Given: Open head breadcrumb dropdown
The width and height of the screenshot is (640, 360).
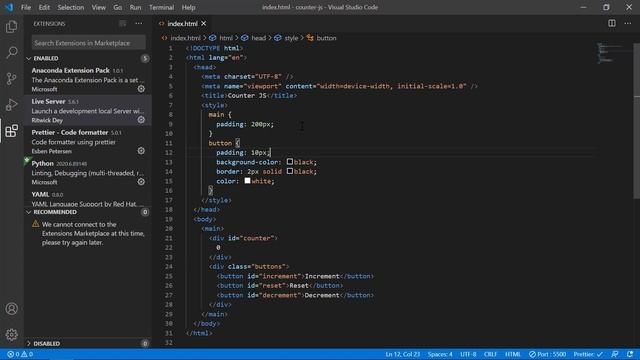Looking at the screenshot, I should [253, 38].
